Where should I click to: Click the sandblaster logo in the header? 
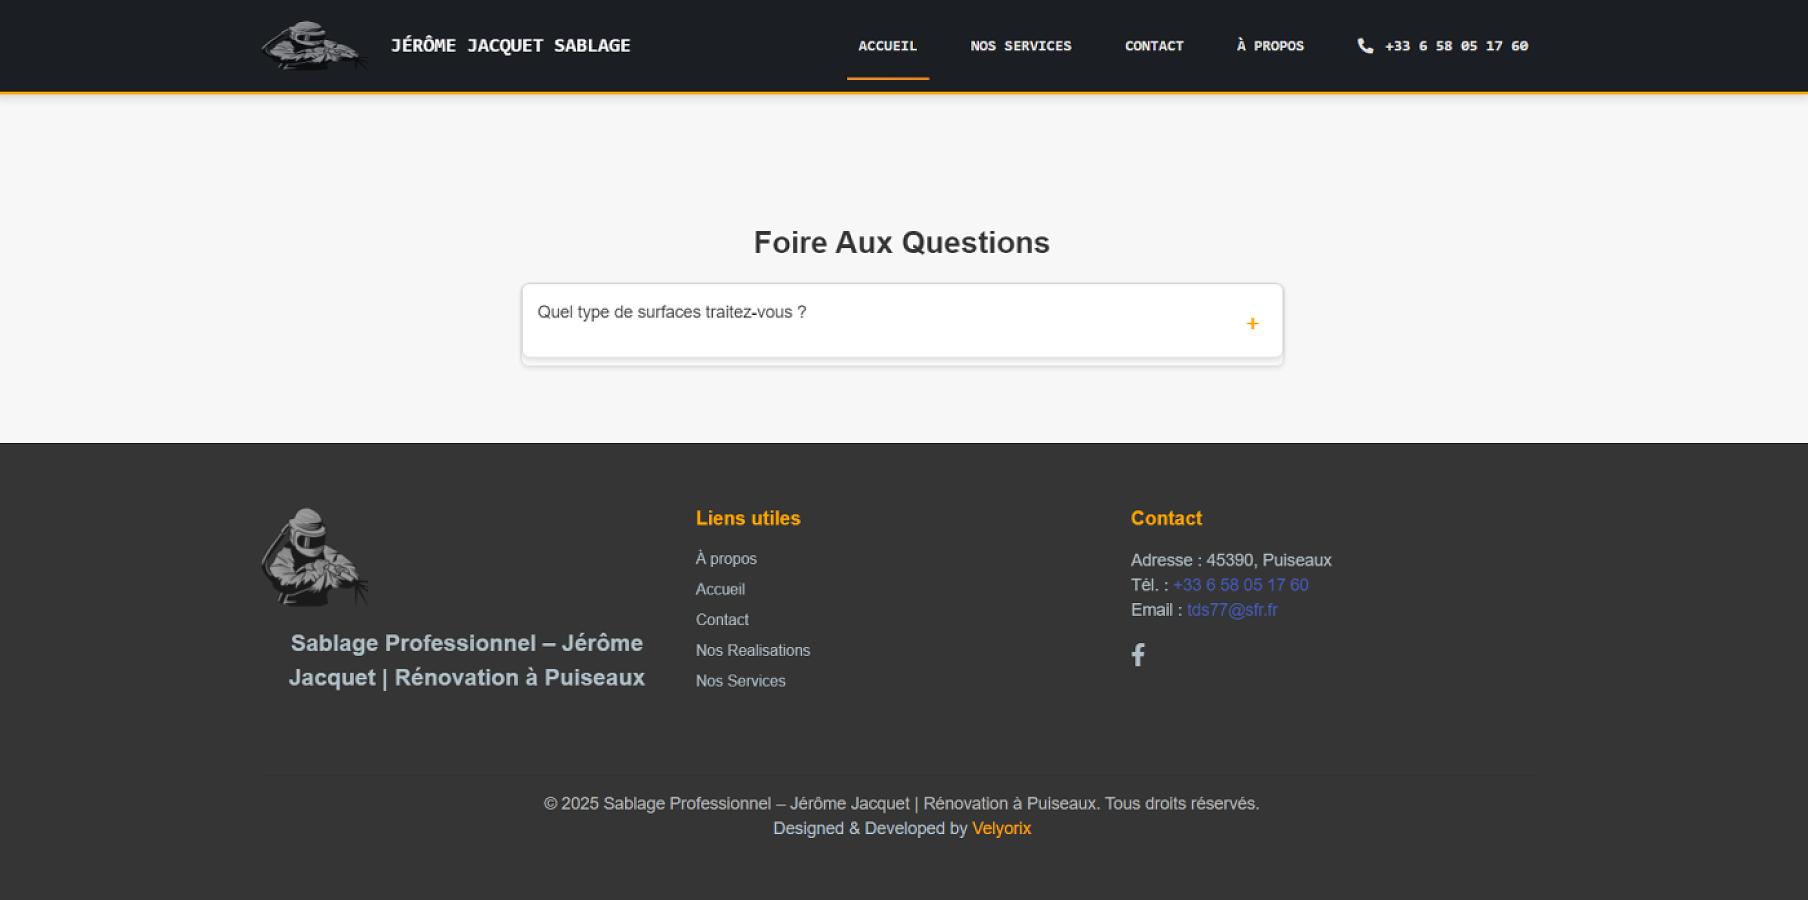click(313, 46)
